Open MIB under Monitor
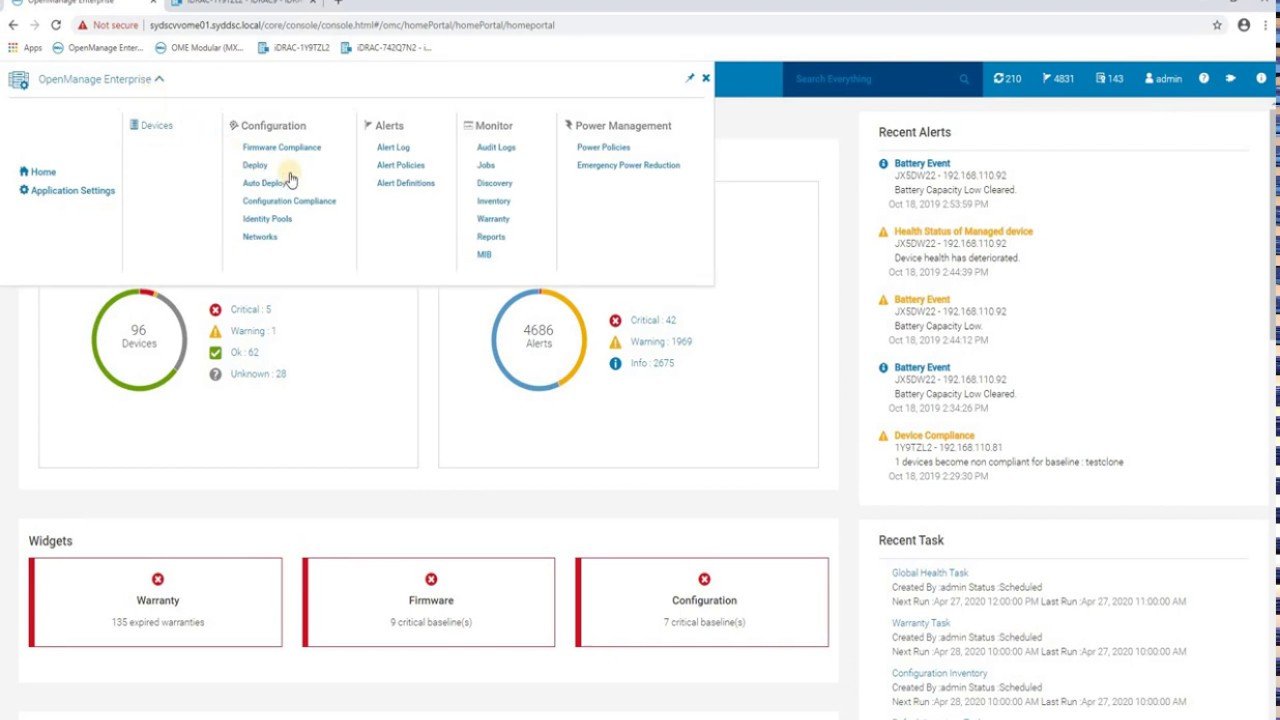The height and width of the screenshot is (720, 1280). (484, 255)
